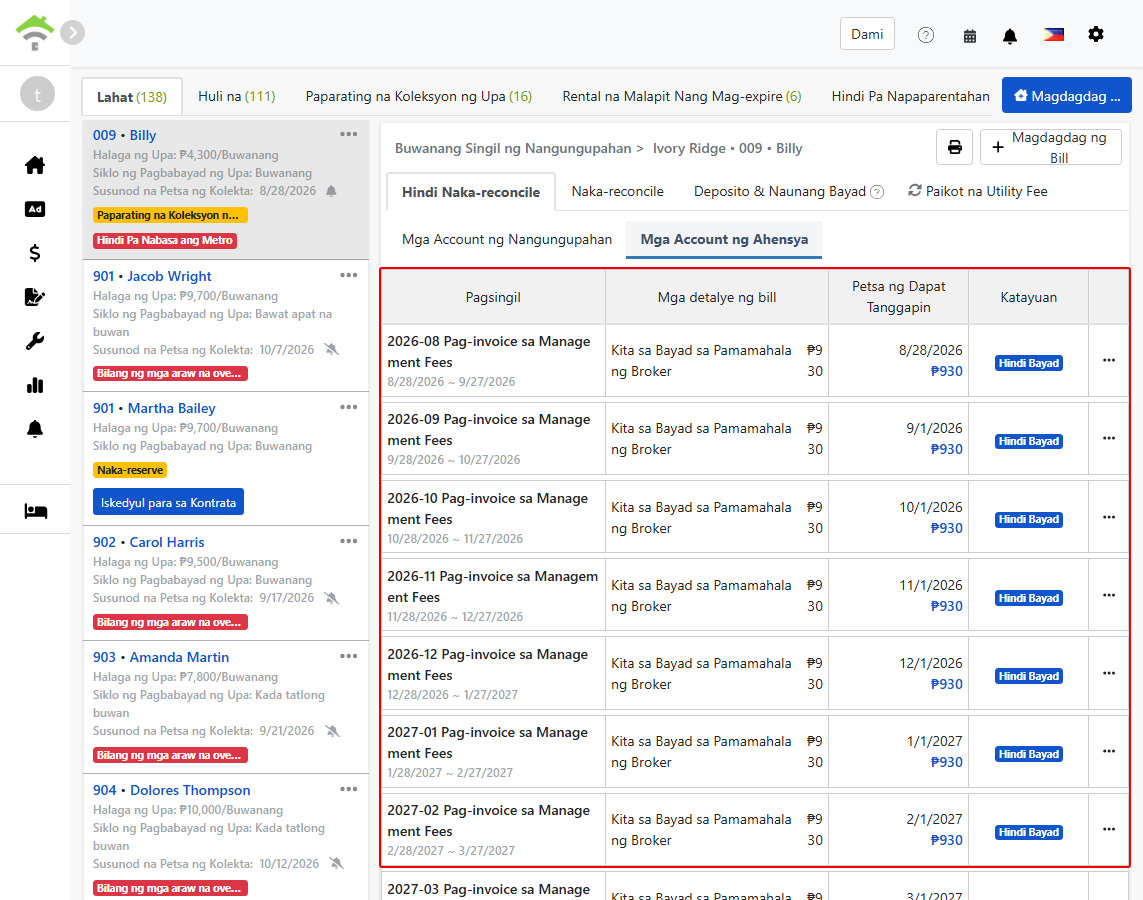The width and height of the screenshot is (1143, 900).
Task: Toggle the muted bell on Carol Harris
Action: tap(332, 598)
